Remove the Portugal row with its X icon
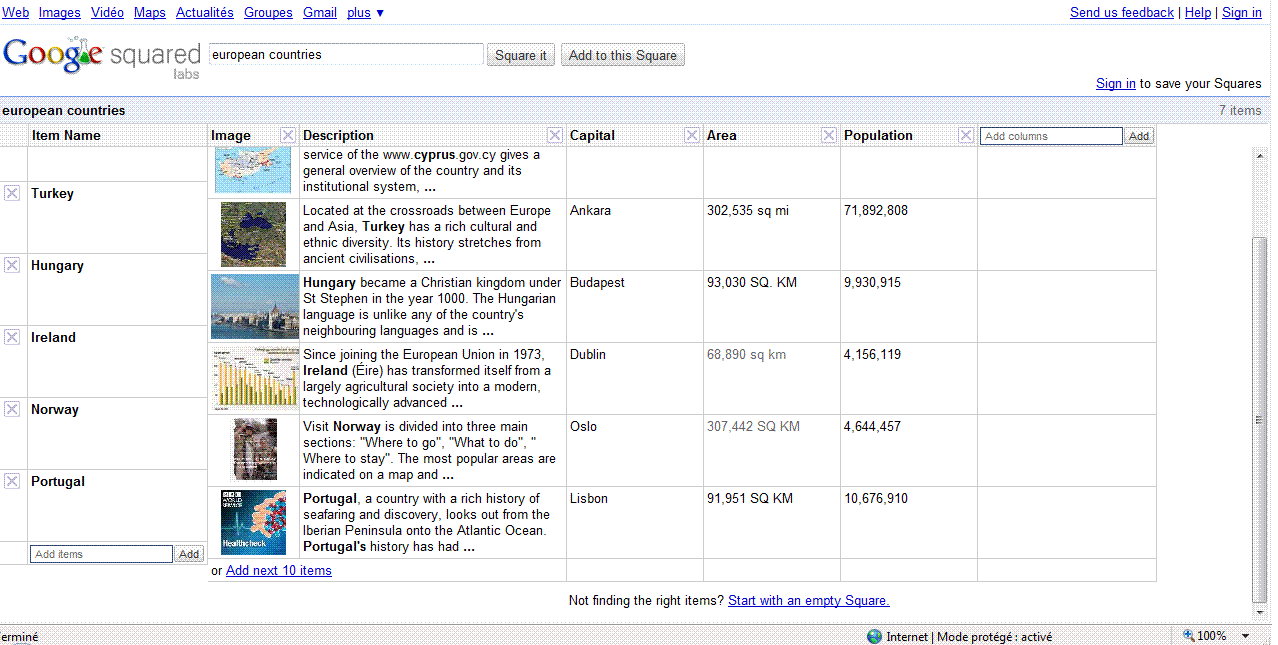 point(12,481)
